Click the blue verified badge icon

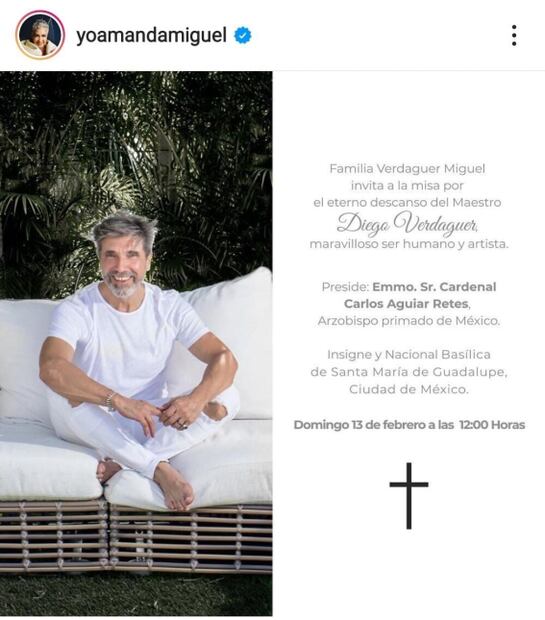click(242, 36)
